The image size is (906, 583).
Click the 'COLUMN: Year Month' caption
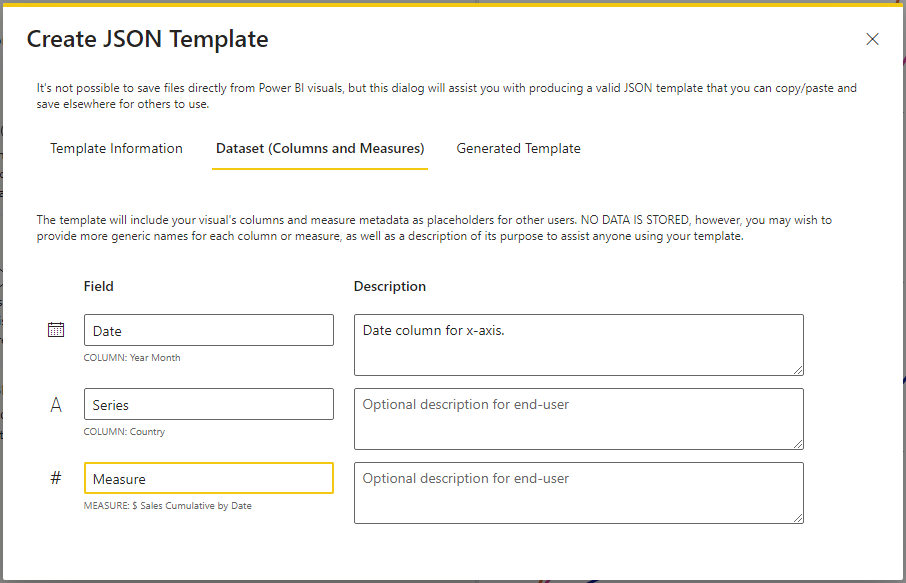(x=132, y=358)
